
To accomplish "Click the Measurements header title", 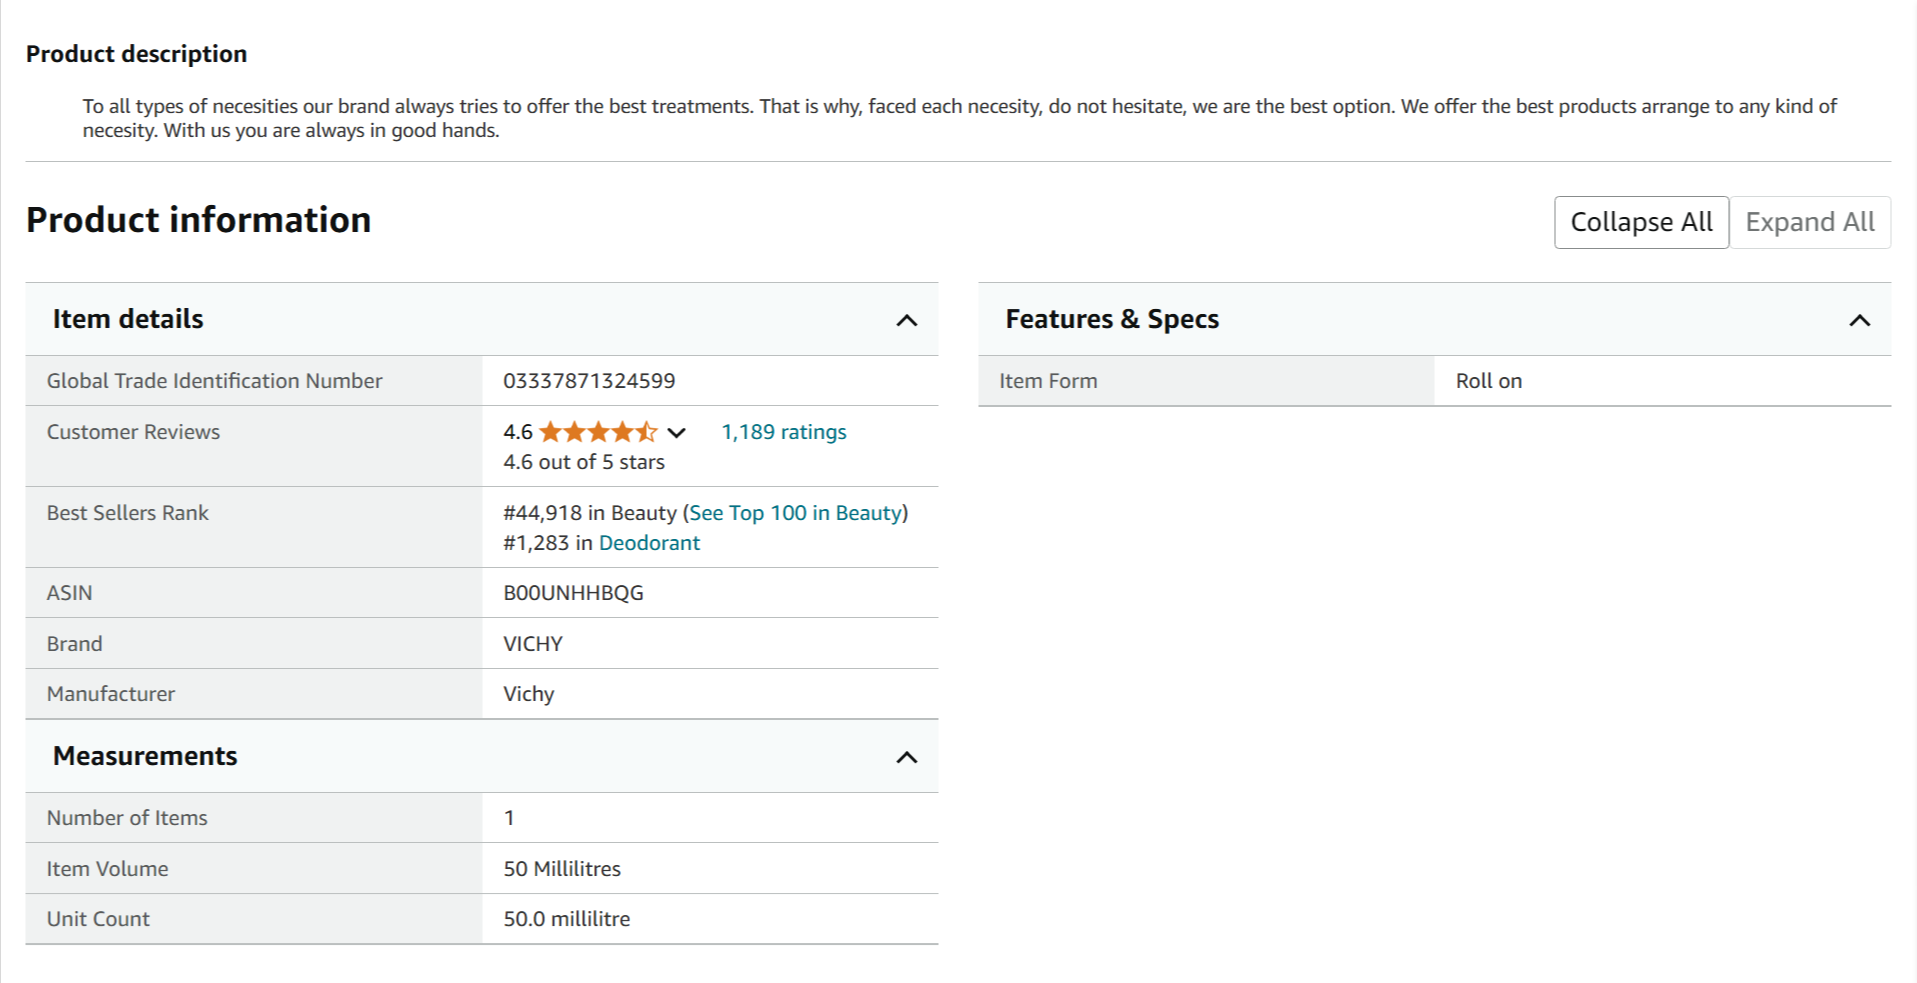I will [x=145, y=756].
